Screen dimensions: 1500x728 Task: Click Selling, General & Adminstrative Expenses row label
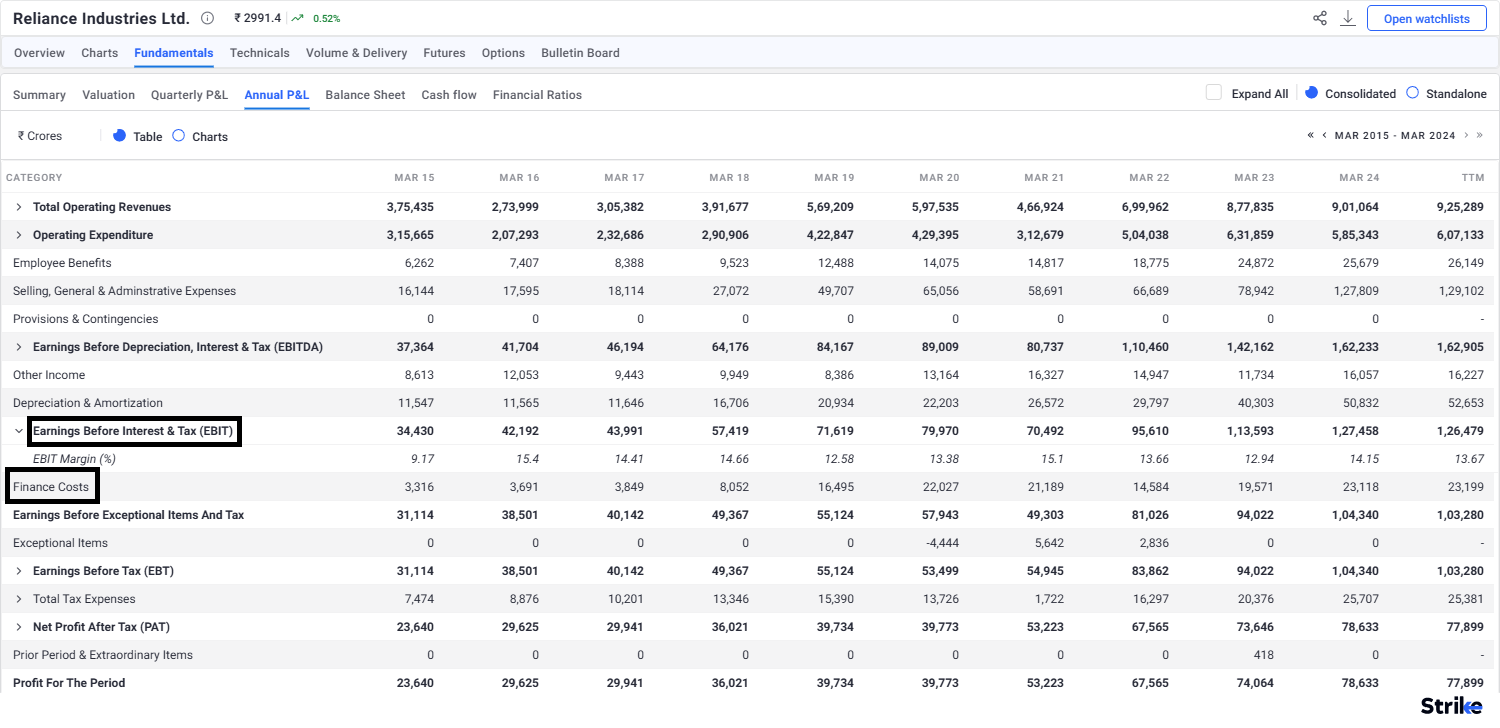point(124,291)
